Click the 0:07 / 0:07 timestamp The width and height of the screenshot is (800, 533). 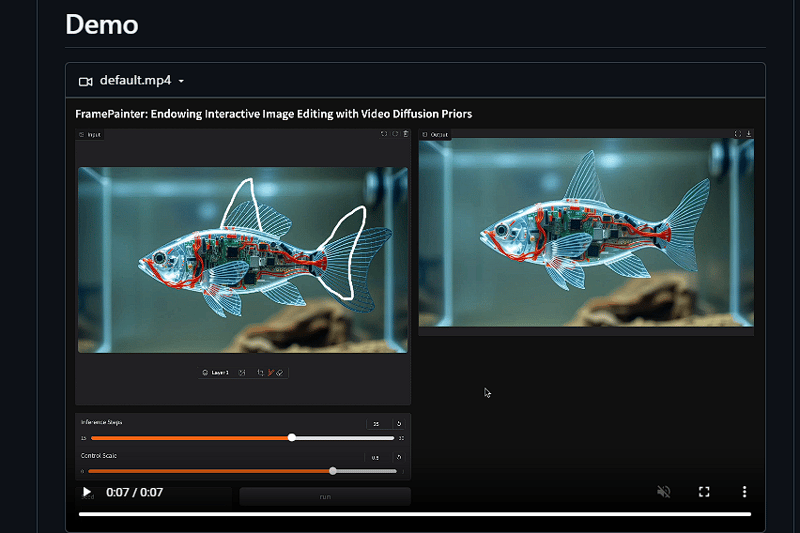pyautogui.click(x=134, y=492)
